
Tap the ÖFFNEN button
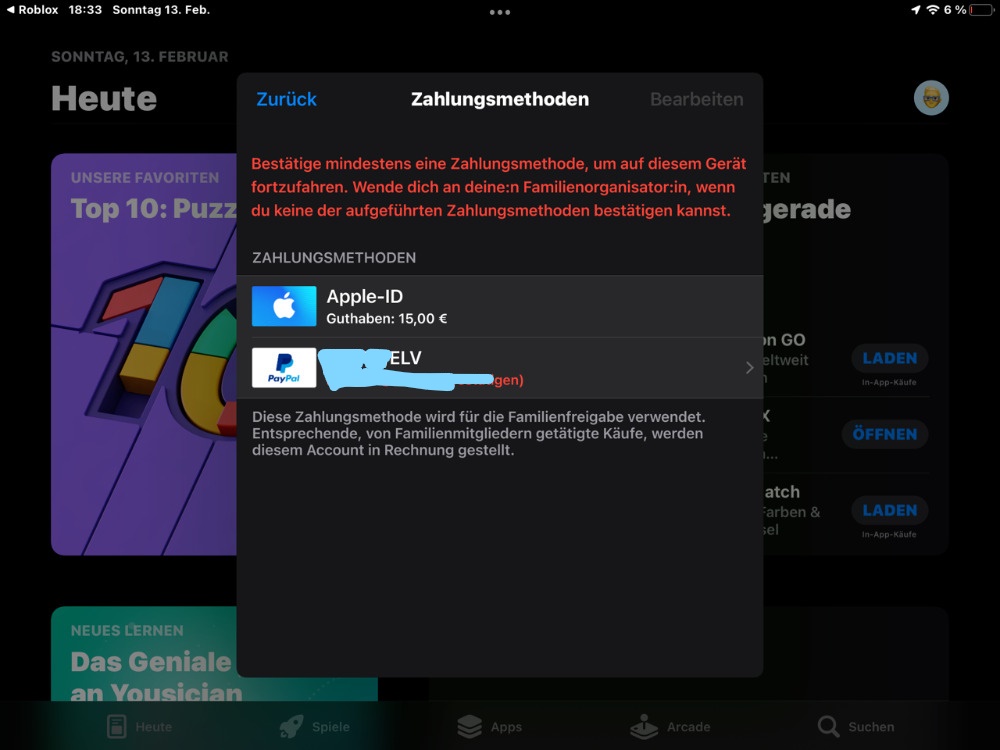pos(885,434)
